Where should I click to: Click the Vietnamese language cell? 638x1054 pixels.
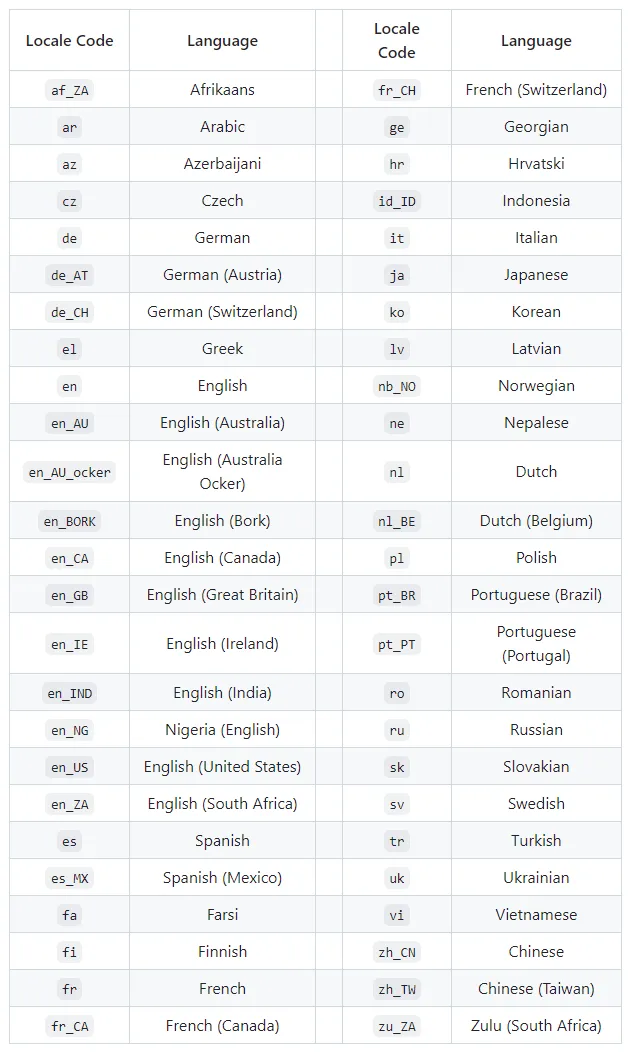click(536, 915)
